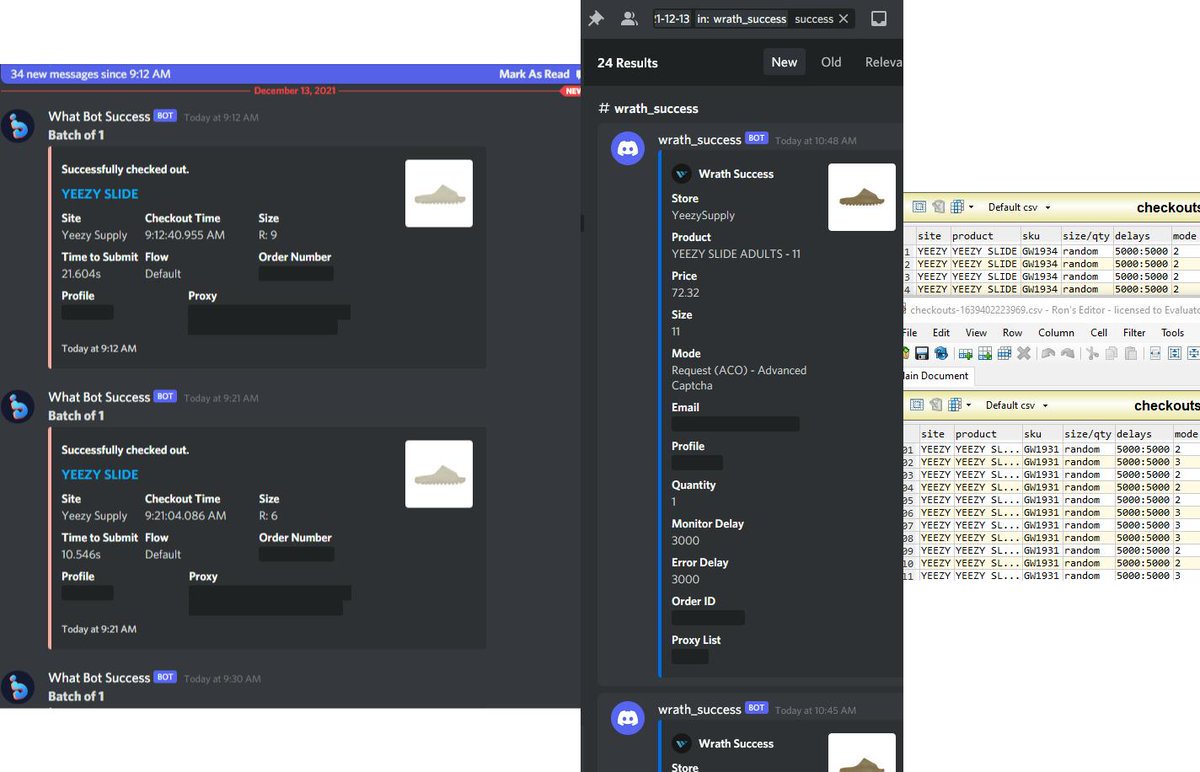Sort search results by New
1200x772 pixels.
784,62
